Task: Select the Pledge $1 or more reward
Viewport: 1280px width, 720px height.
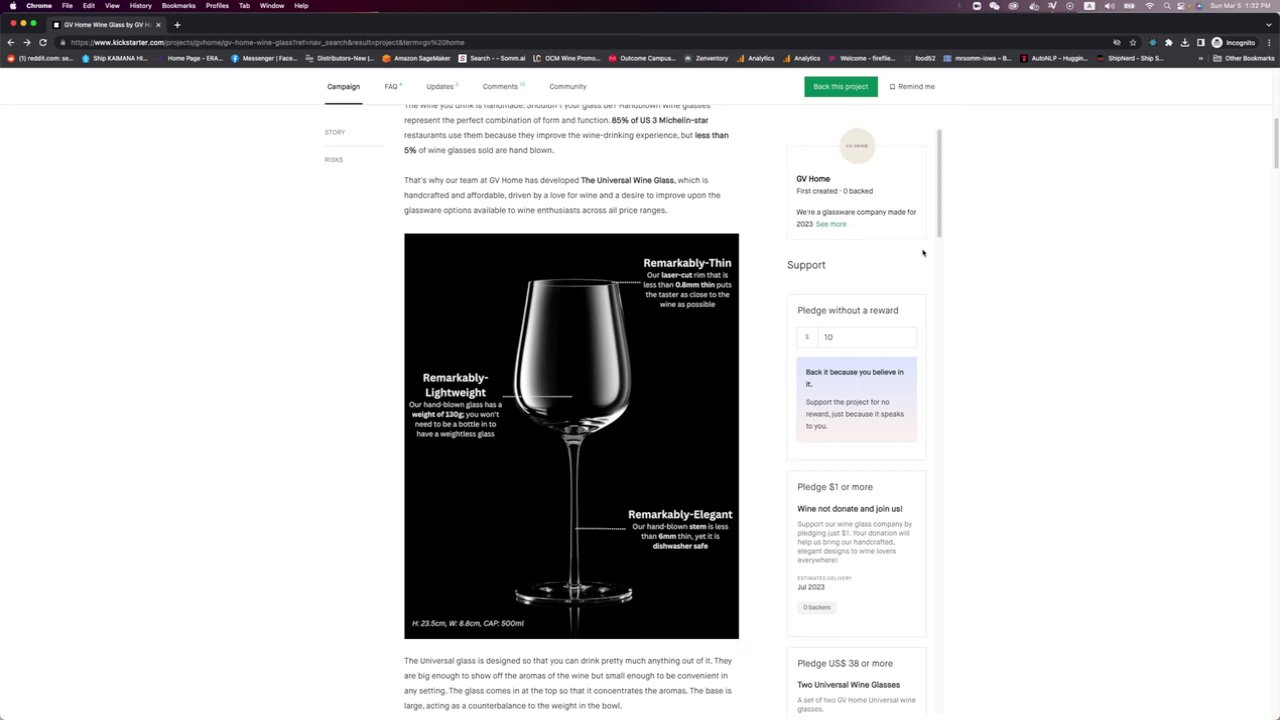Action: click(857, 553)
